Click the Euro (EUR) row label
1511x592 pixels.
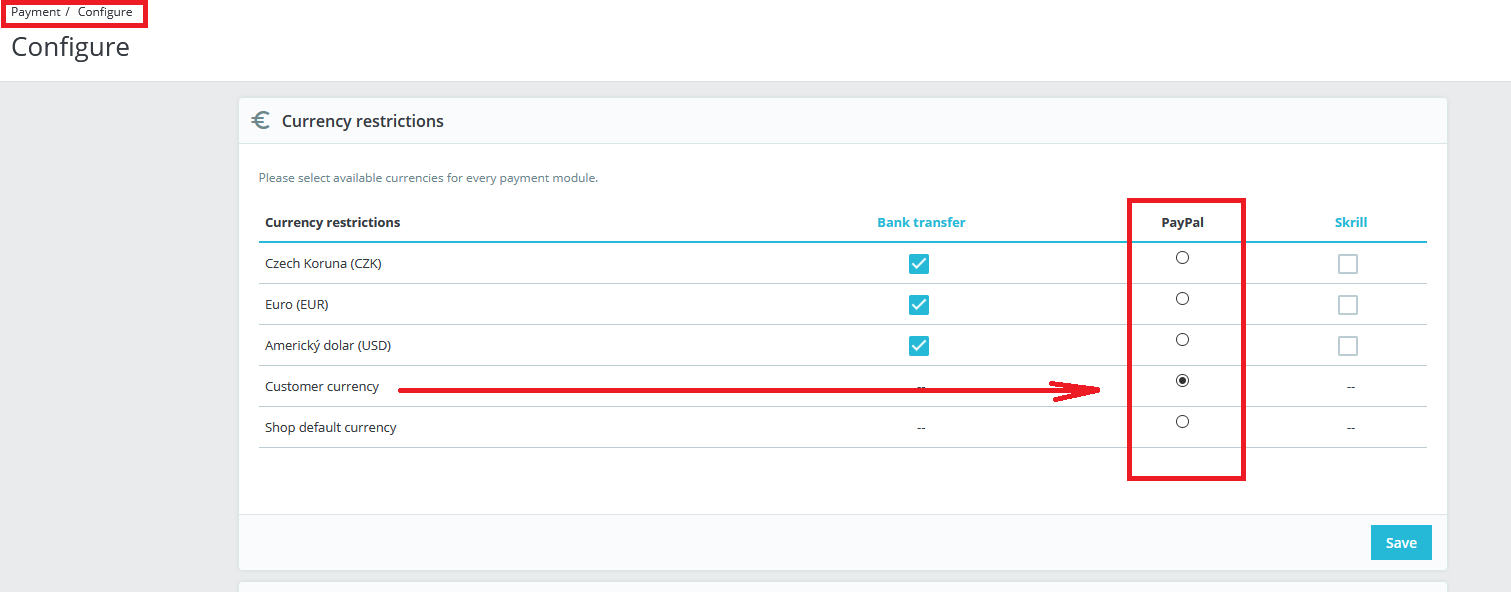click(x=296, y=305)
